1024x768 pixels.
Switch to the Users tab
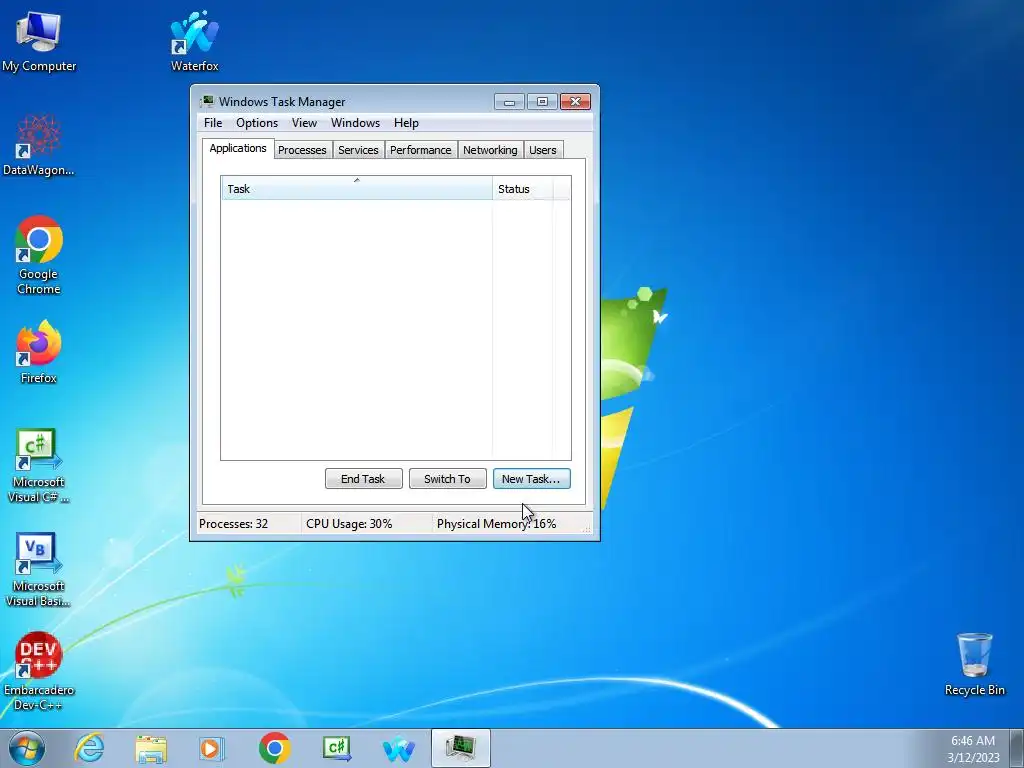543,150
